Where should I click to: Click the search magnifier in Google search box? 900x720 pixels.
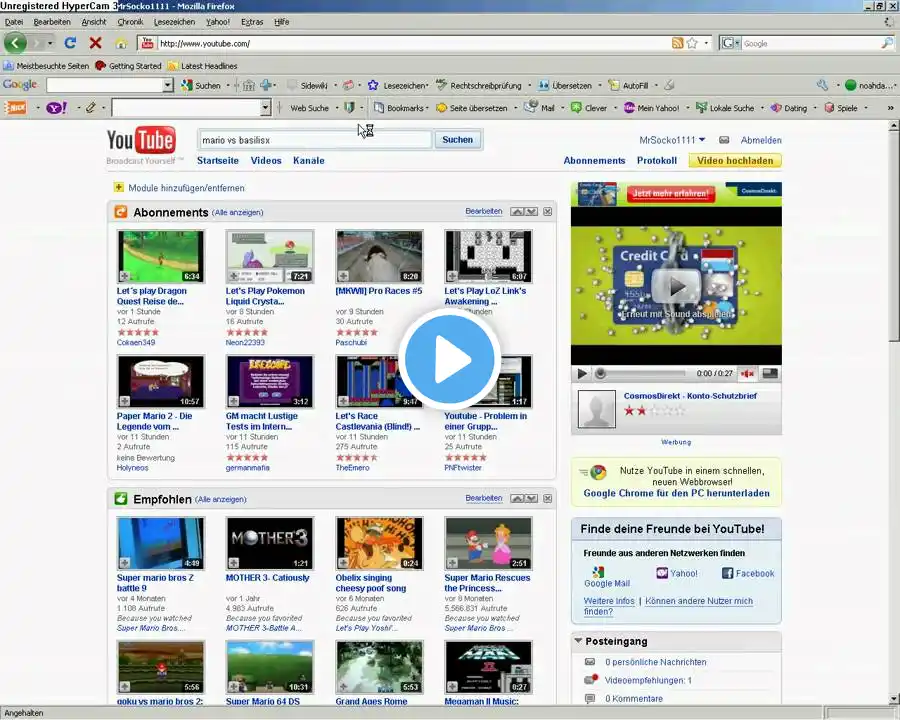(x=887, y=43)
